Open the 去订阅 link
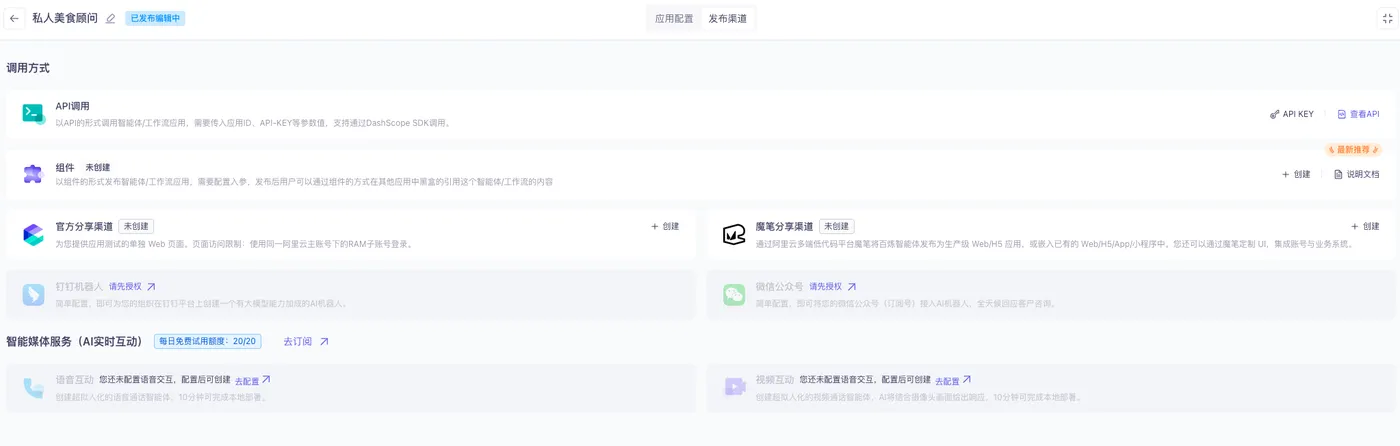Image resolution: width=1400 pixels, height=446 pixels. click(x=298, y=341)
